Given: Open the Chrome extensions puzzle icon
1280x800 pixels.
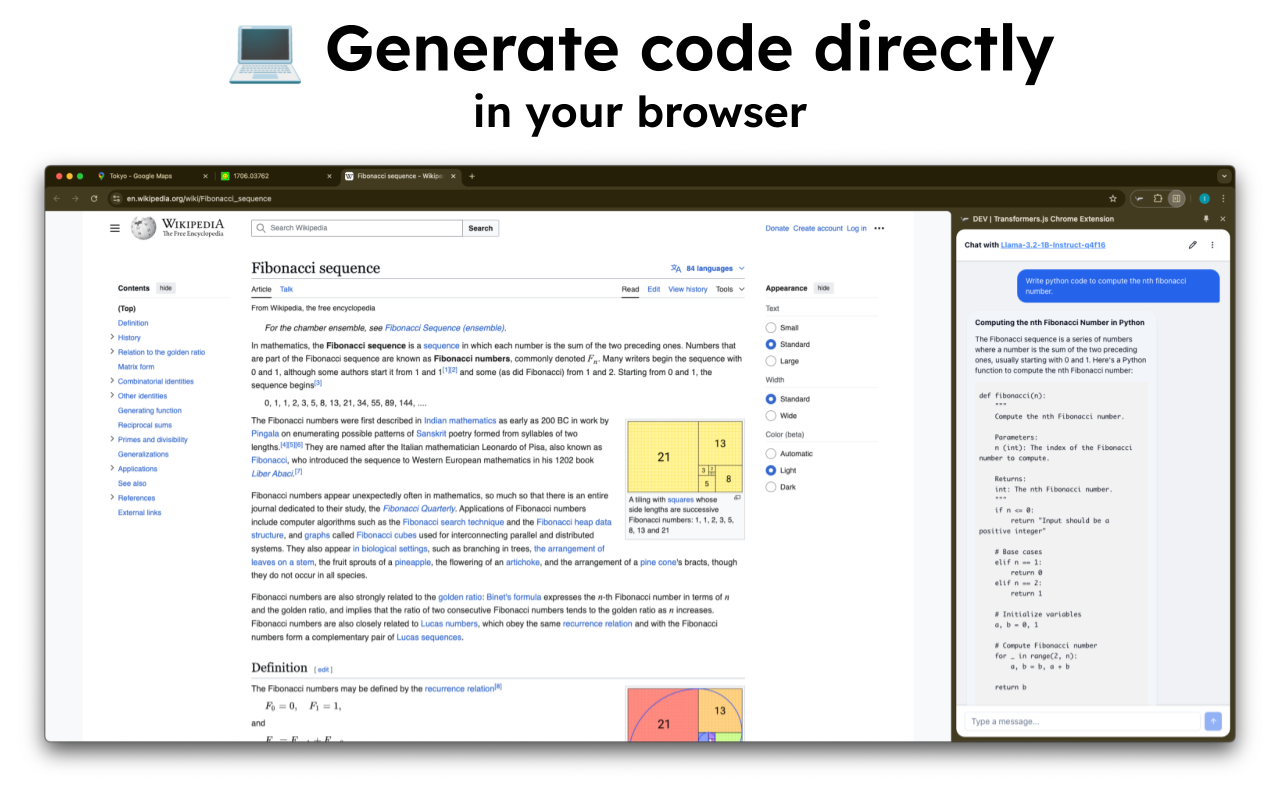Looking at the screenshot, I should pyautogui.click(x=1158, y=198).
